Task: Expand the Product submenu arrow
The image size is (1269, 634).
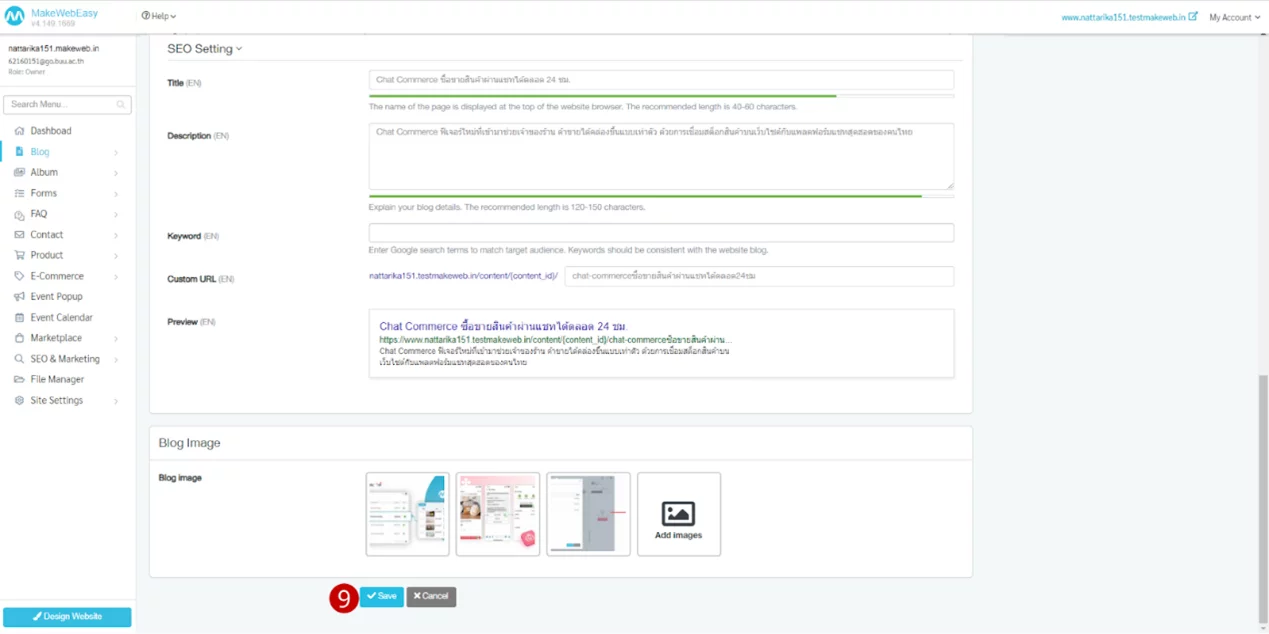Action: click(116, 256)
